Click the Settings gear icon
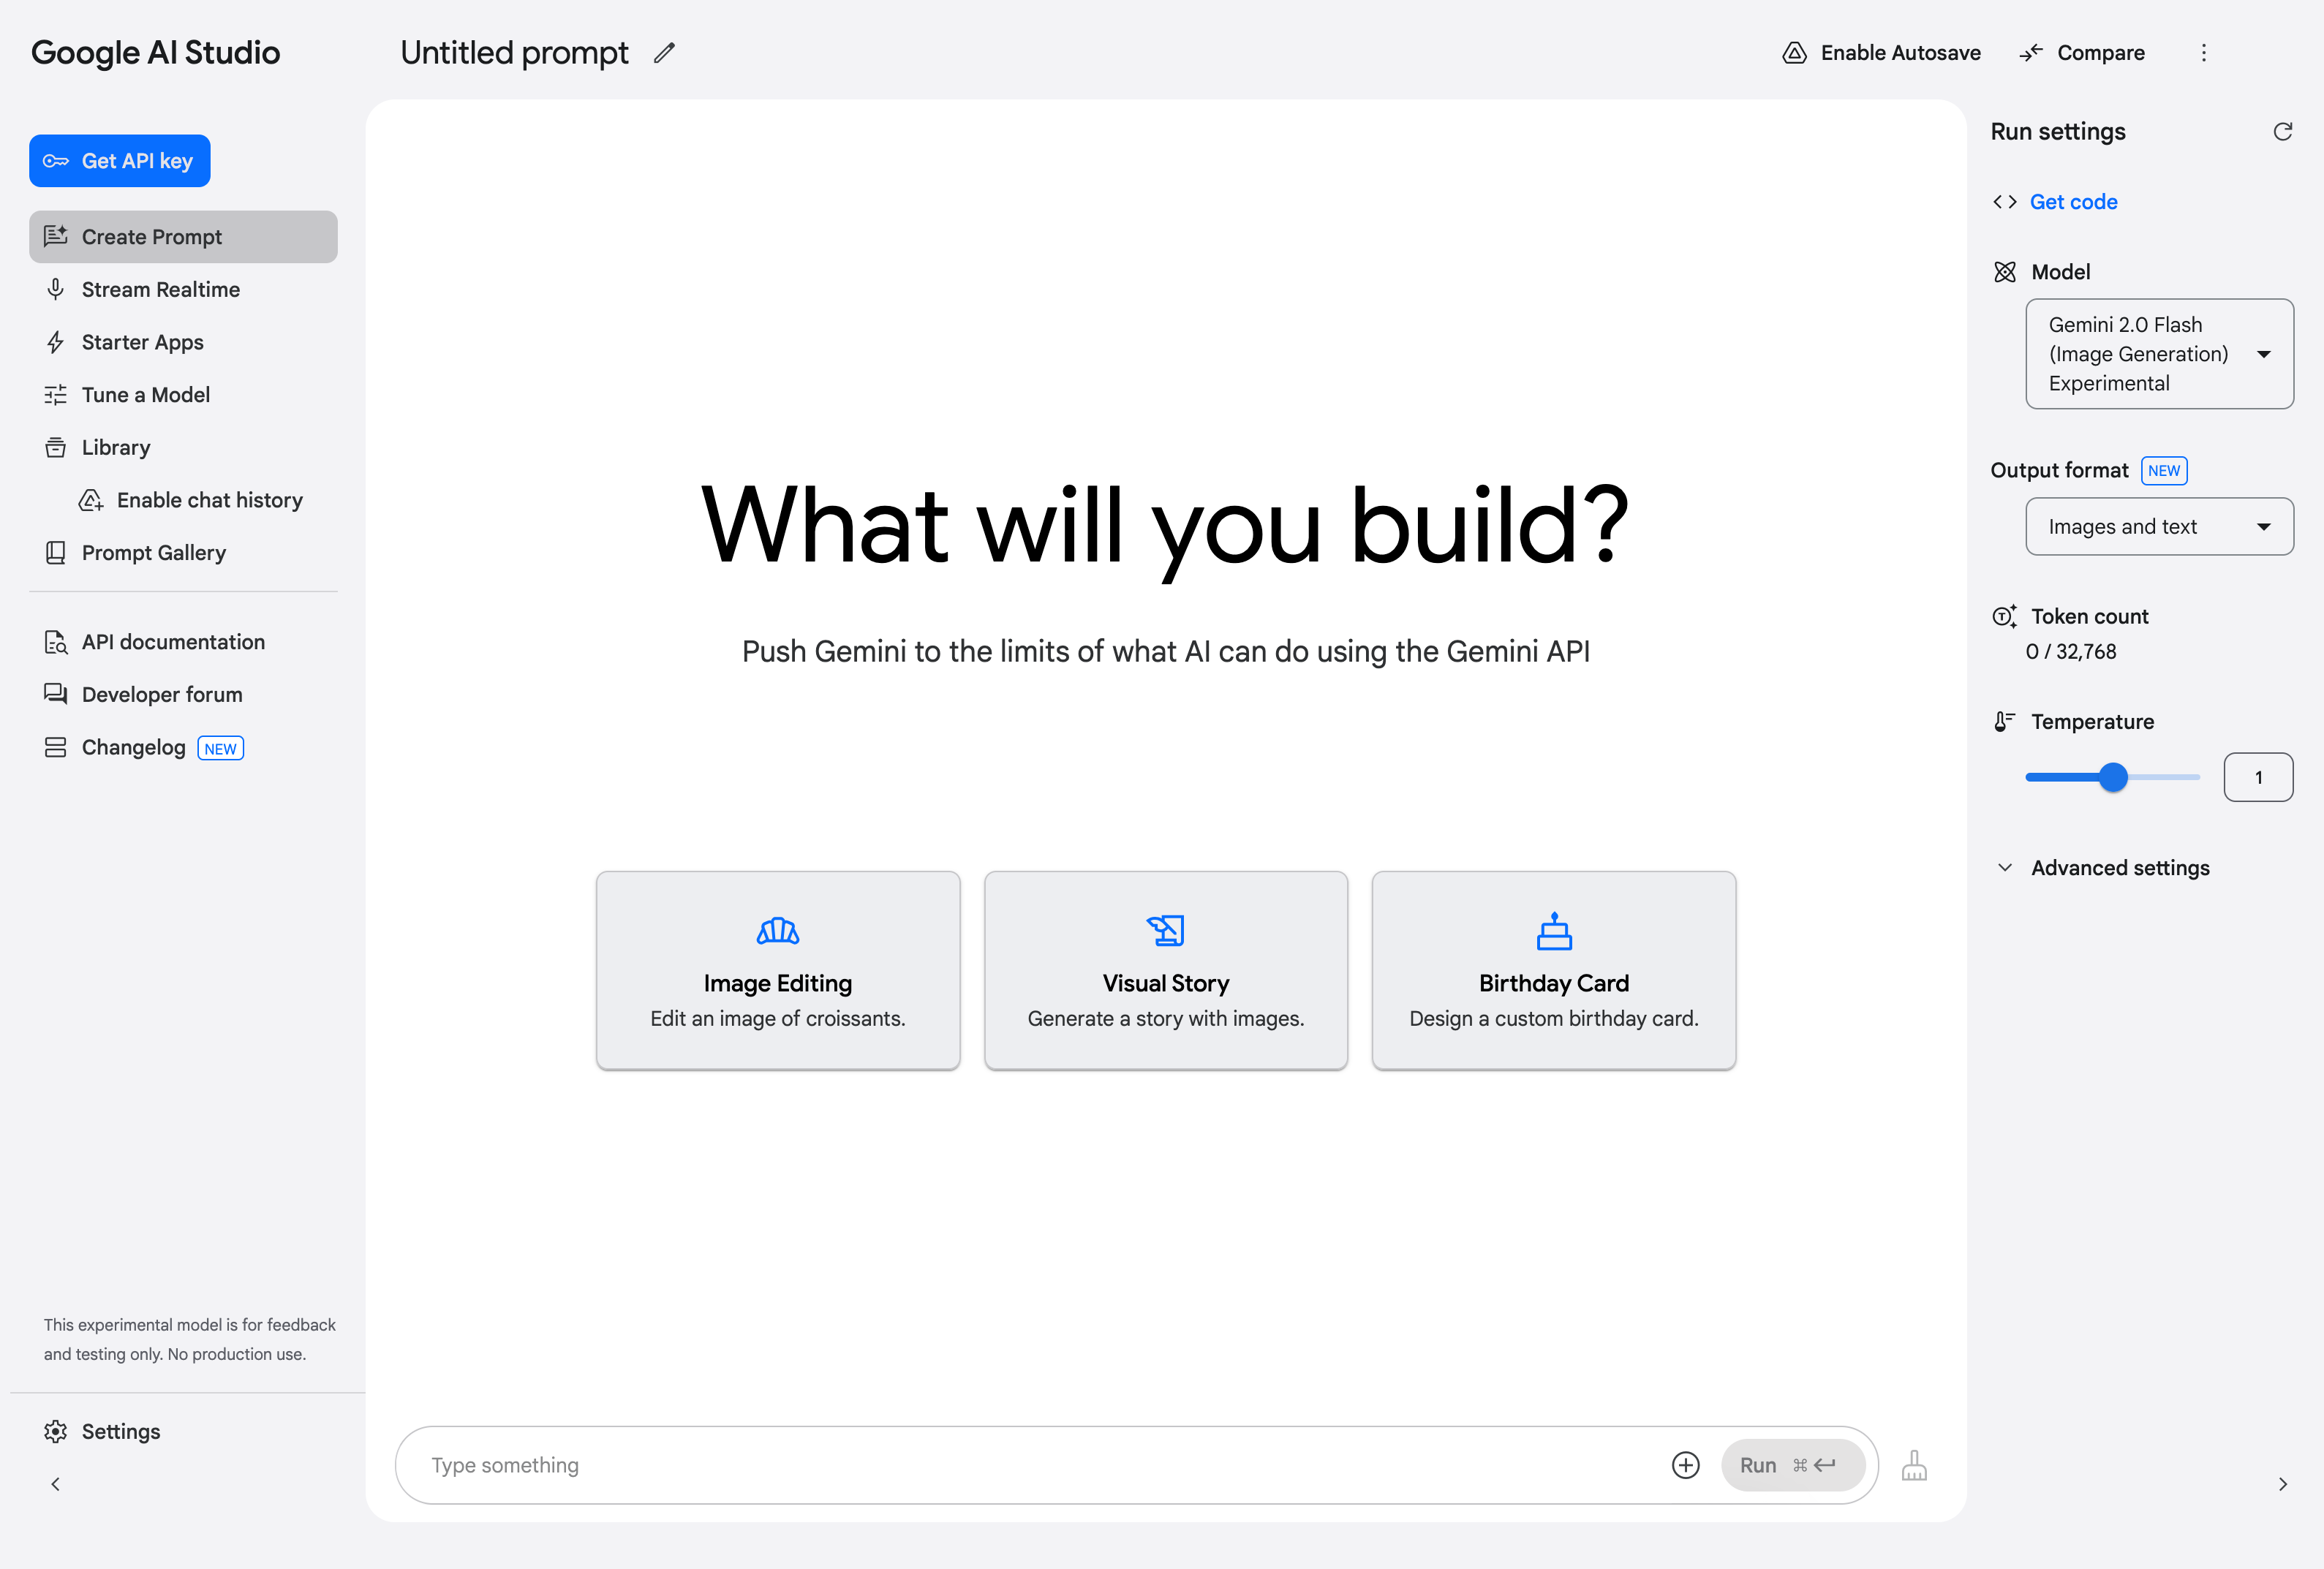2324x1569 pixels. click(x=56, y=1431)
